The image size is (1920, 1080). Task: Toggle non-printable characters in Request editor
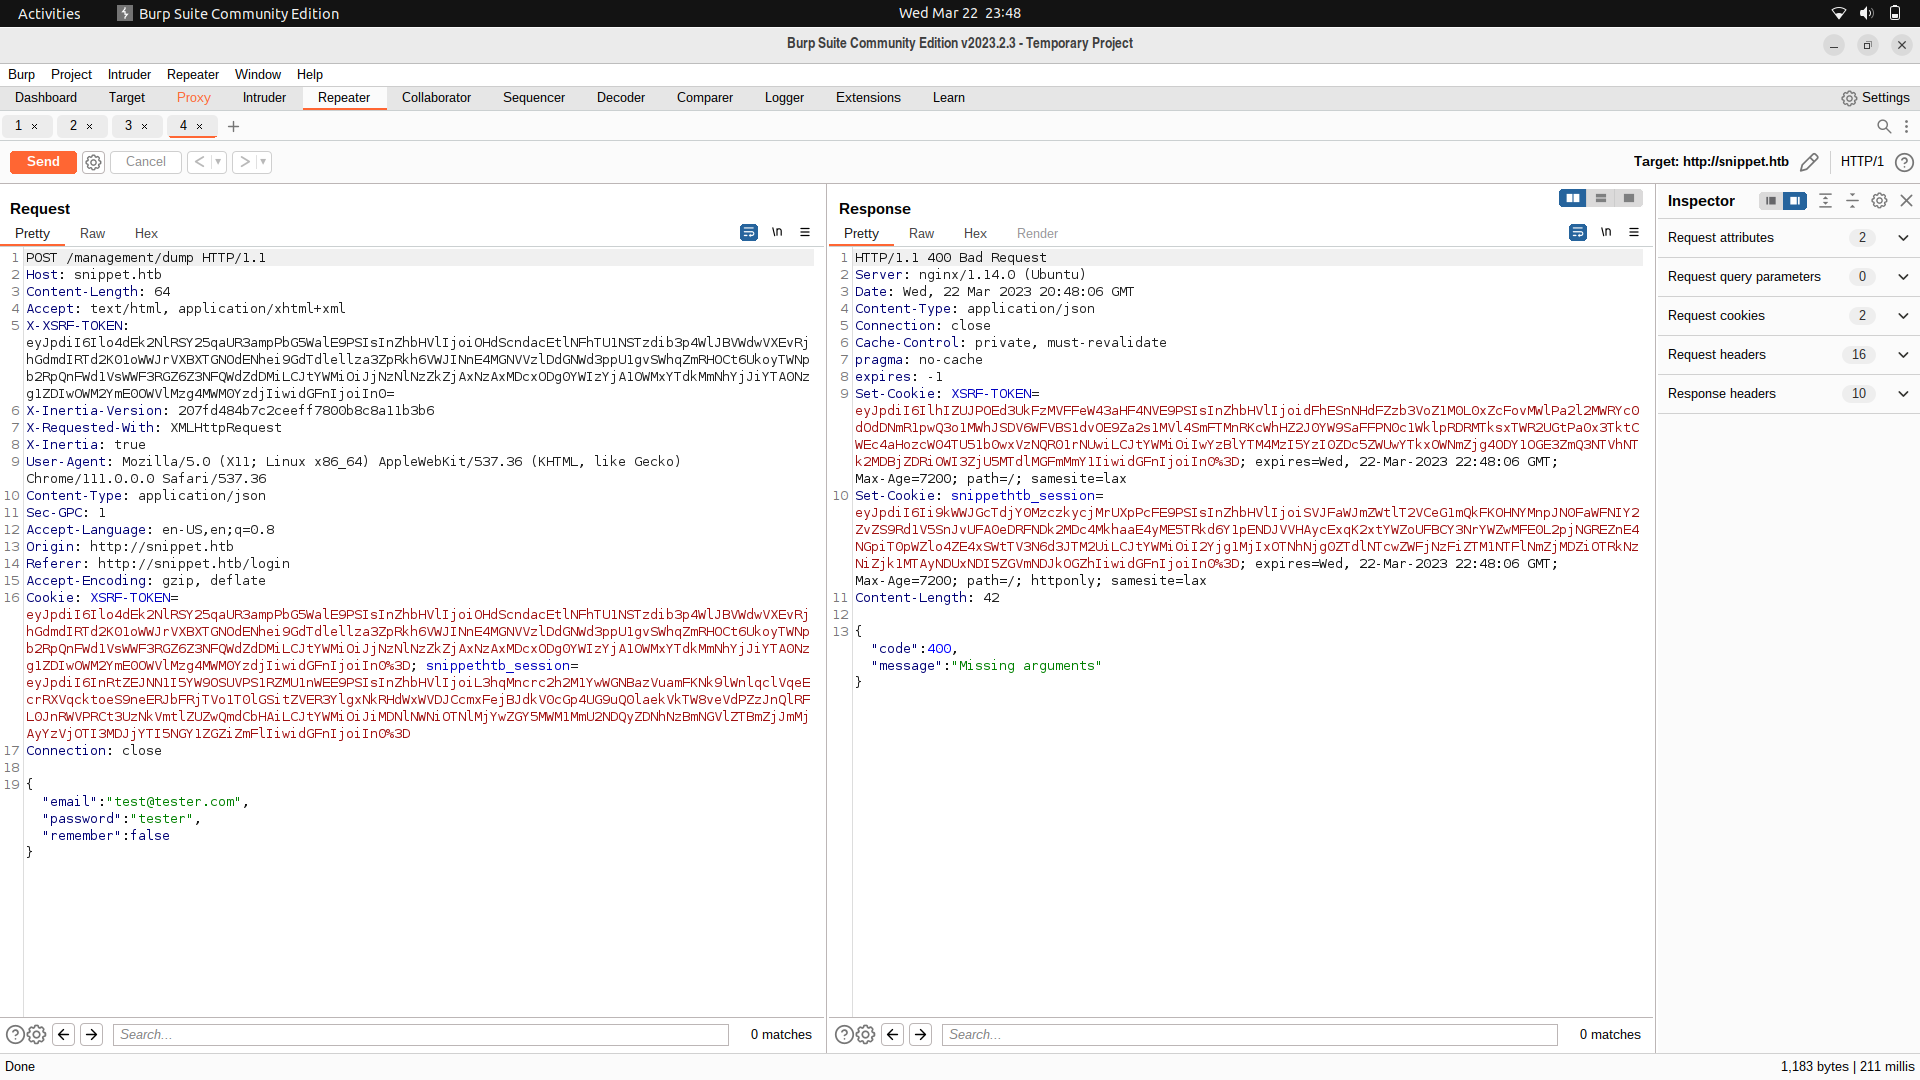pyautogui.click(x=777, y=232)
